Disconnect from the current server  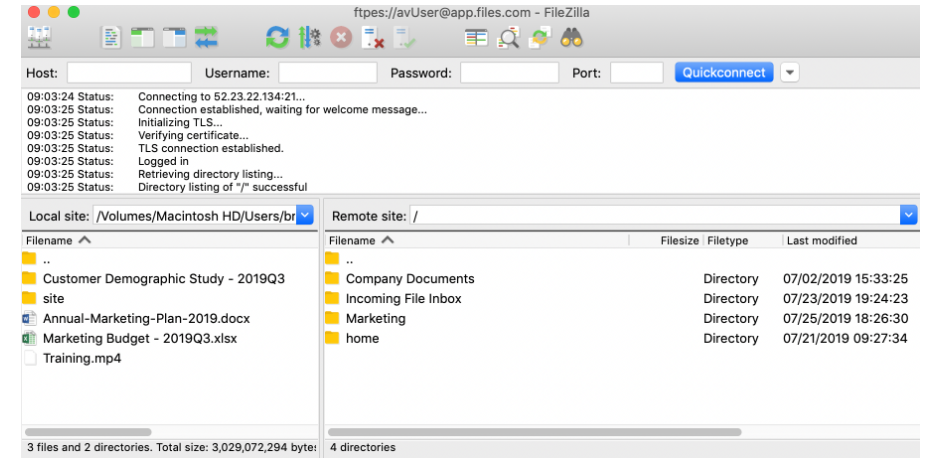click(x=373, y=38)
